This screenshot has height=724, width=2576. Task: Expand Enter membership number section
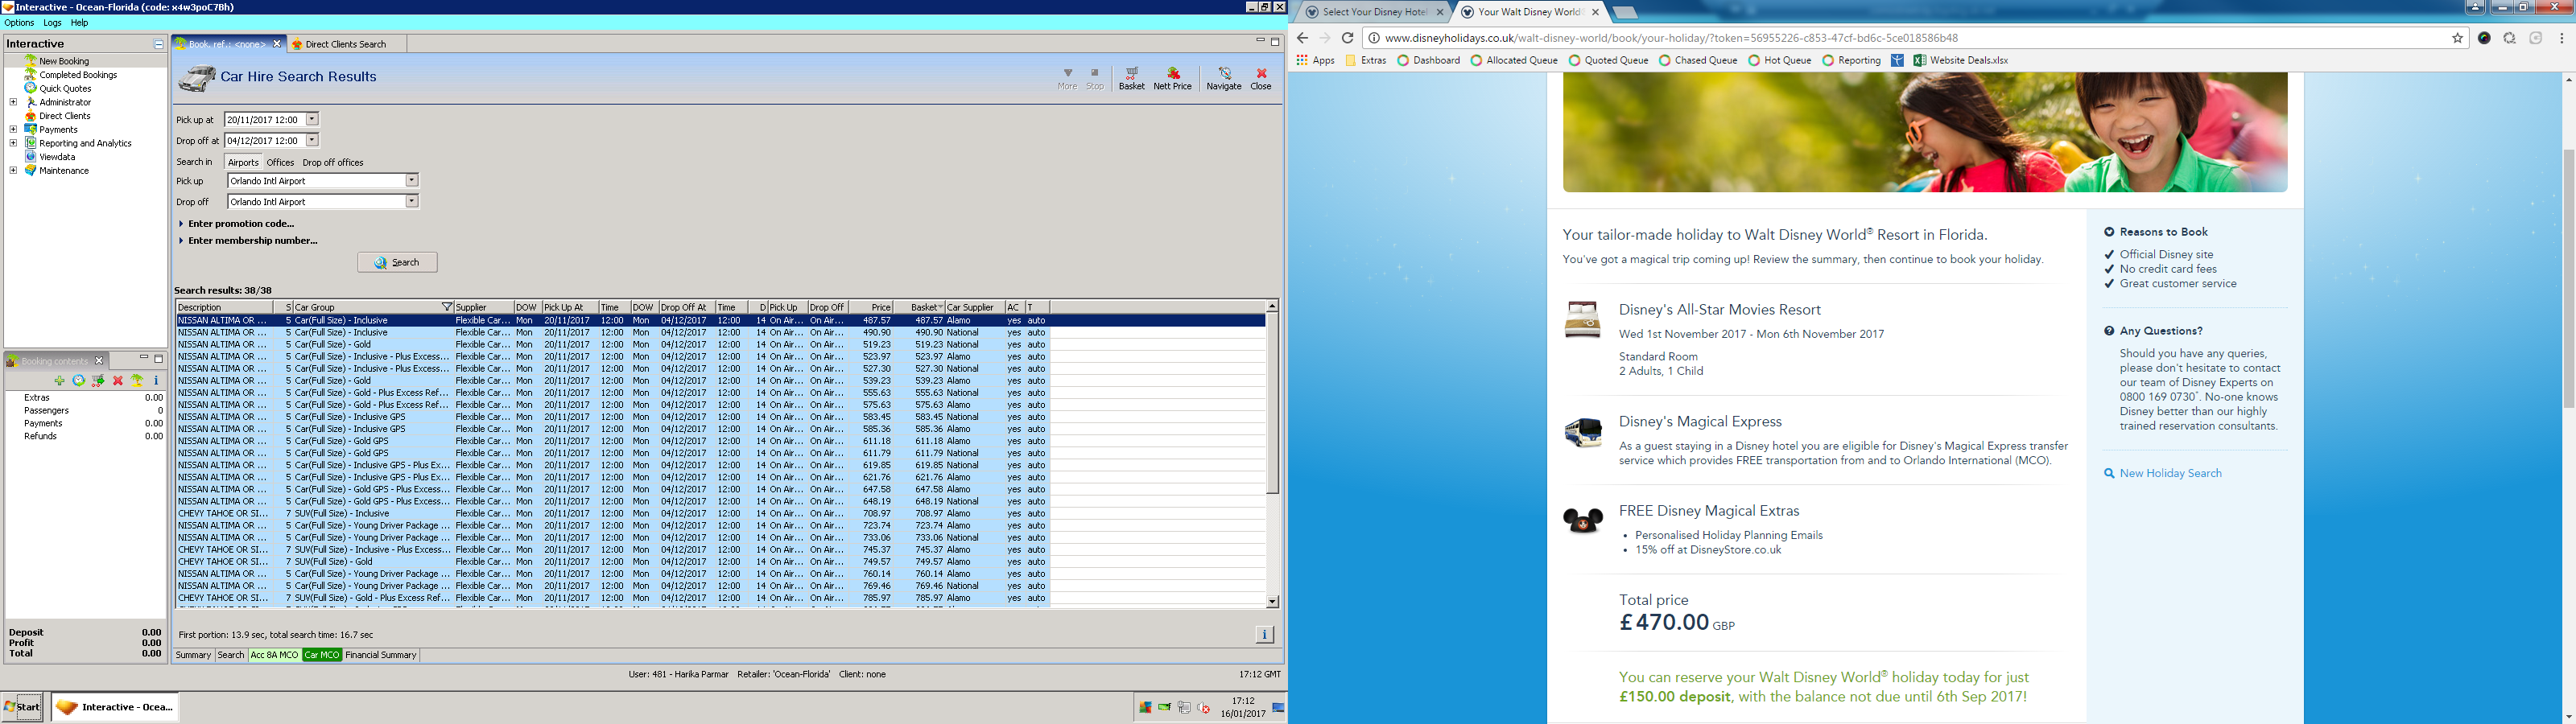click(x=248, y=241)
